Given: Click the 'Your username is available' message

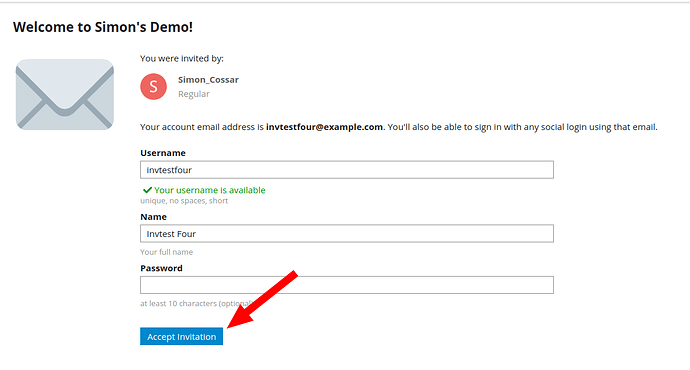Looking at the screenshot, I should [209, 190].
